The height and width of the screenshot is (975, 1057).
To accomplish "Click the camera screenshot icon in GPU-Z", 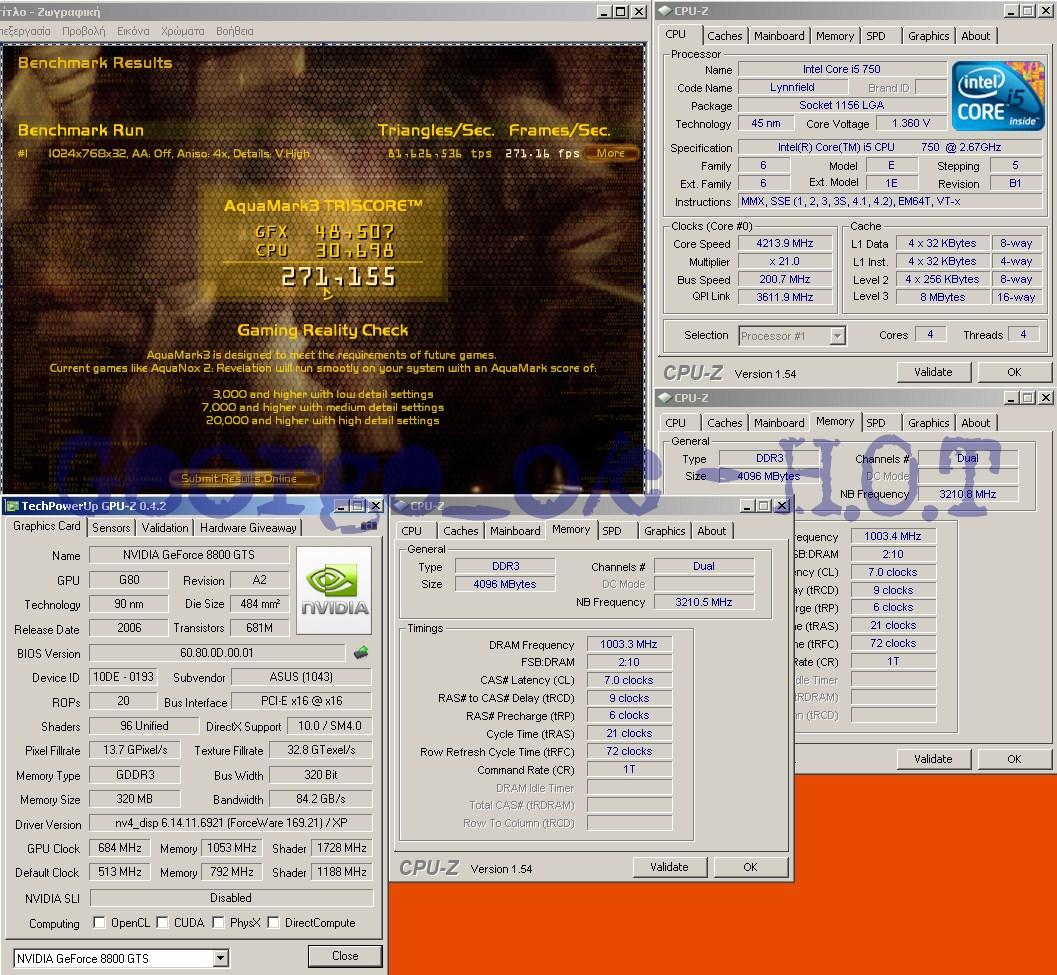I will (x=369, y=525).
